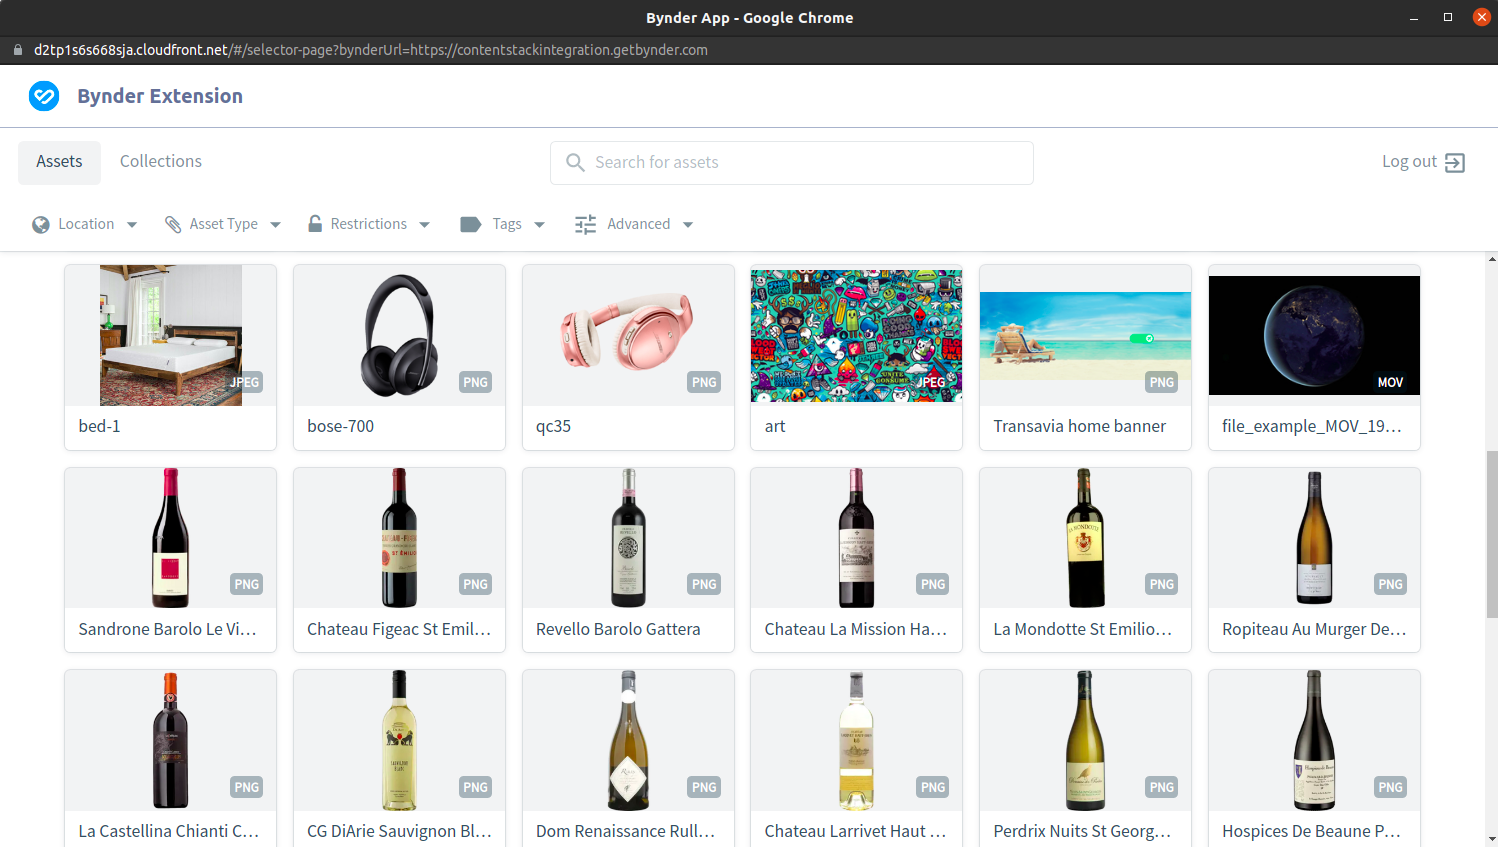Click the search magnifier icon
The height and width of the screenshot is (862, 1498).
tap(575, 162)
